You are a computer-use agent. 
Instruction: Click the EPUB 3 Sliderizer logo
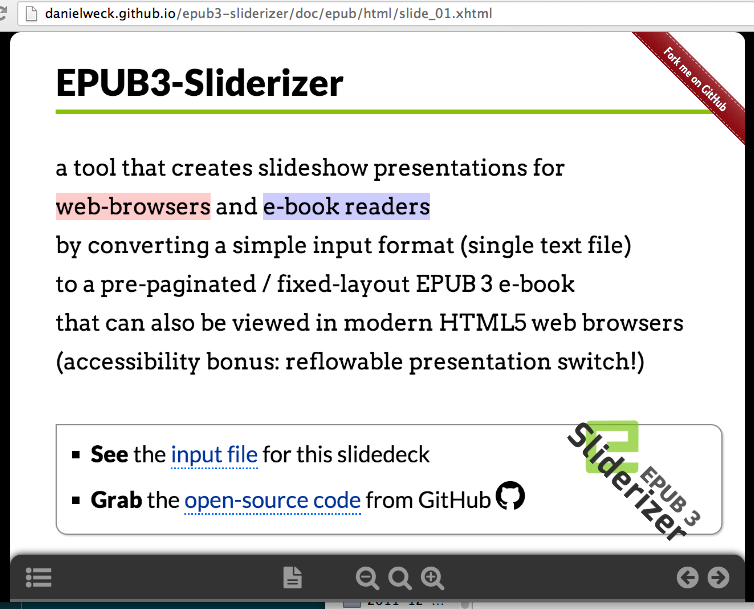634,480
